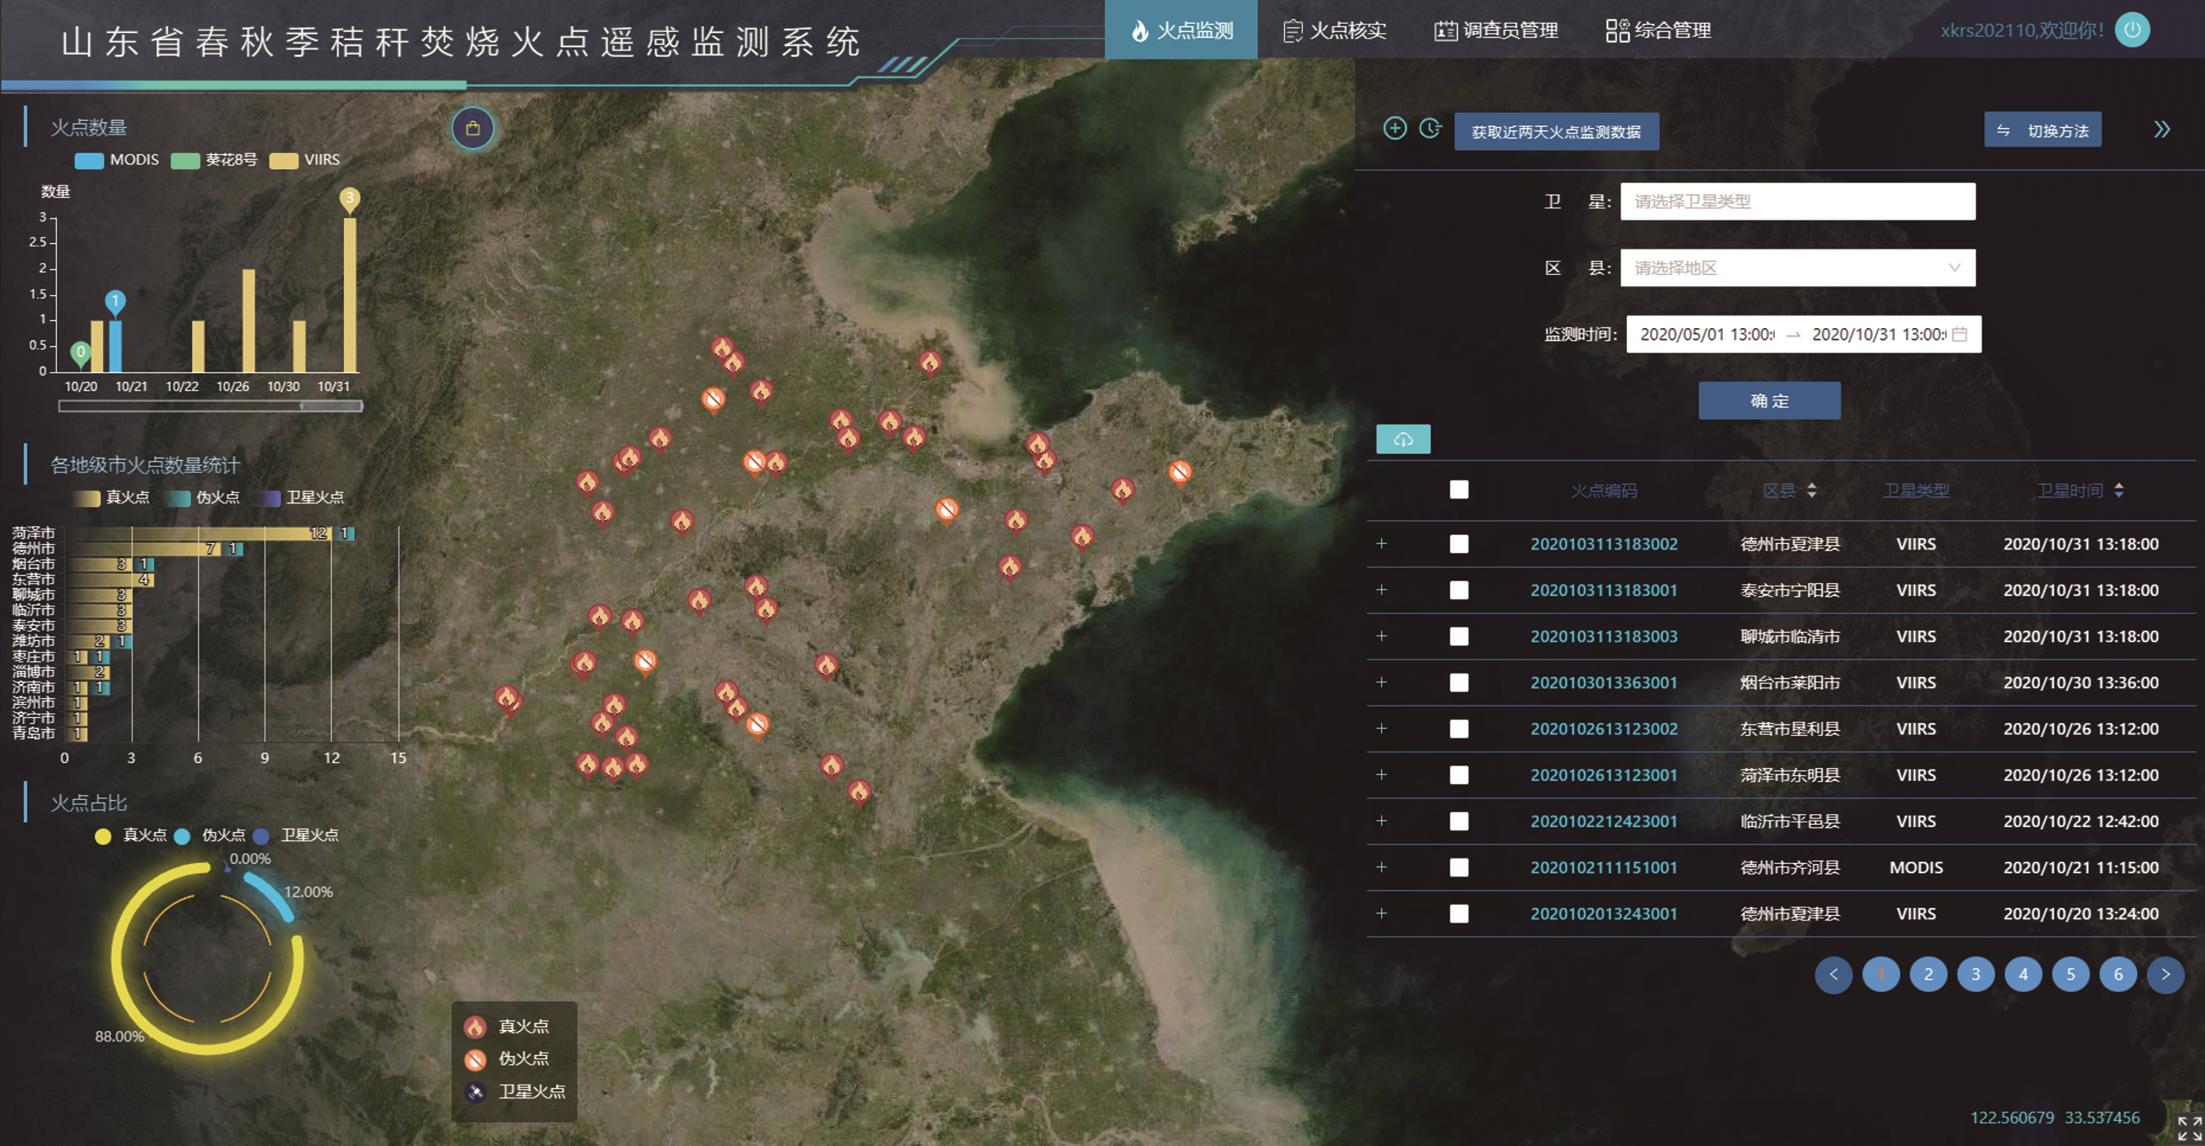This screenshot has height=1146, width=2205.
Task: Toggle the select-all checkbox in table header
Action: (x=1459, y=490)
